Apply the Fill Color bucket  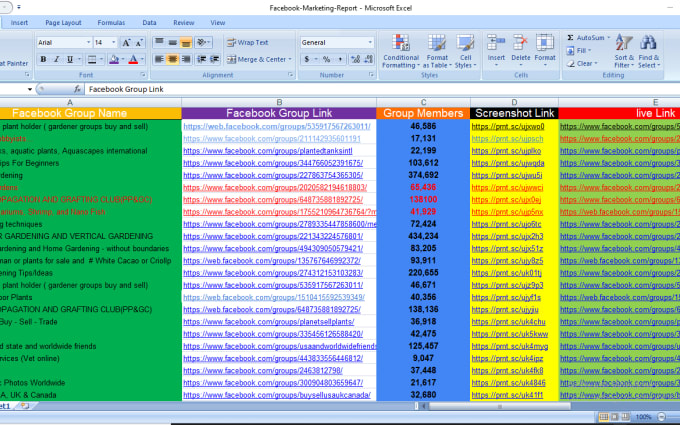point(114,59)
